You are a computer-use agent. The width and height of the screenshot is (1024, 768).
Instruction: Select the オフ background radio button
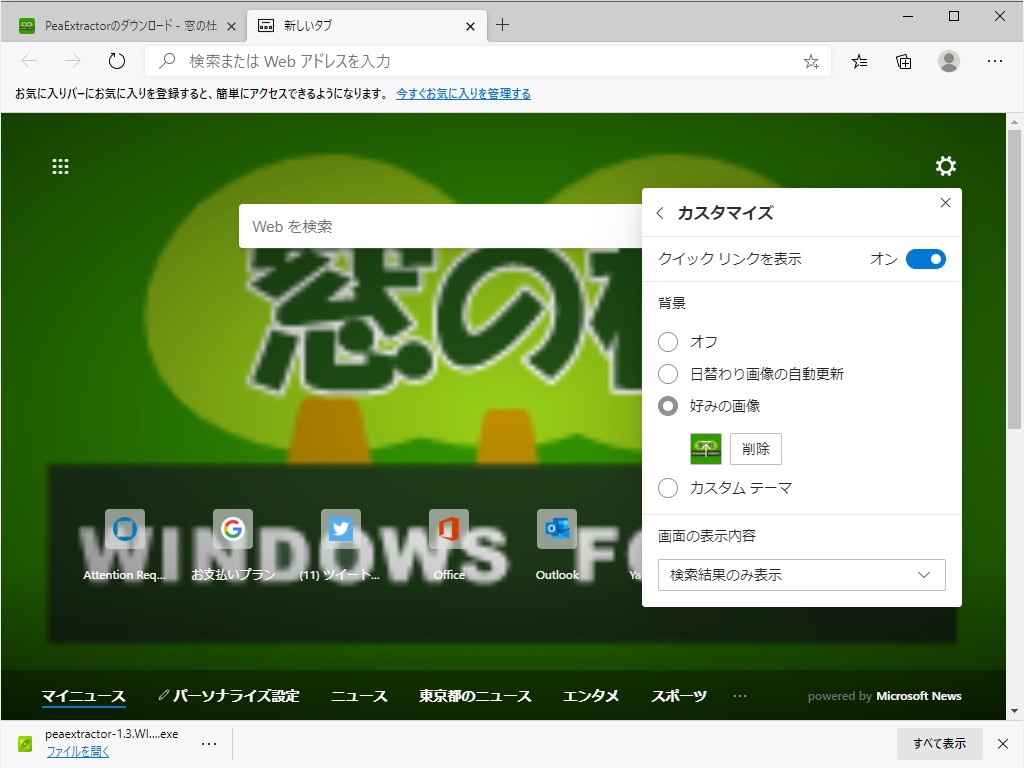[667, 342]
